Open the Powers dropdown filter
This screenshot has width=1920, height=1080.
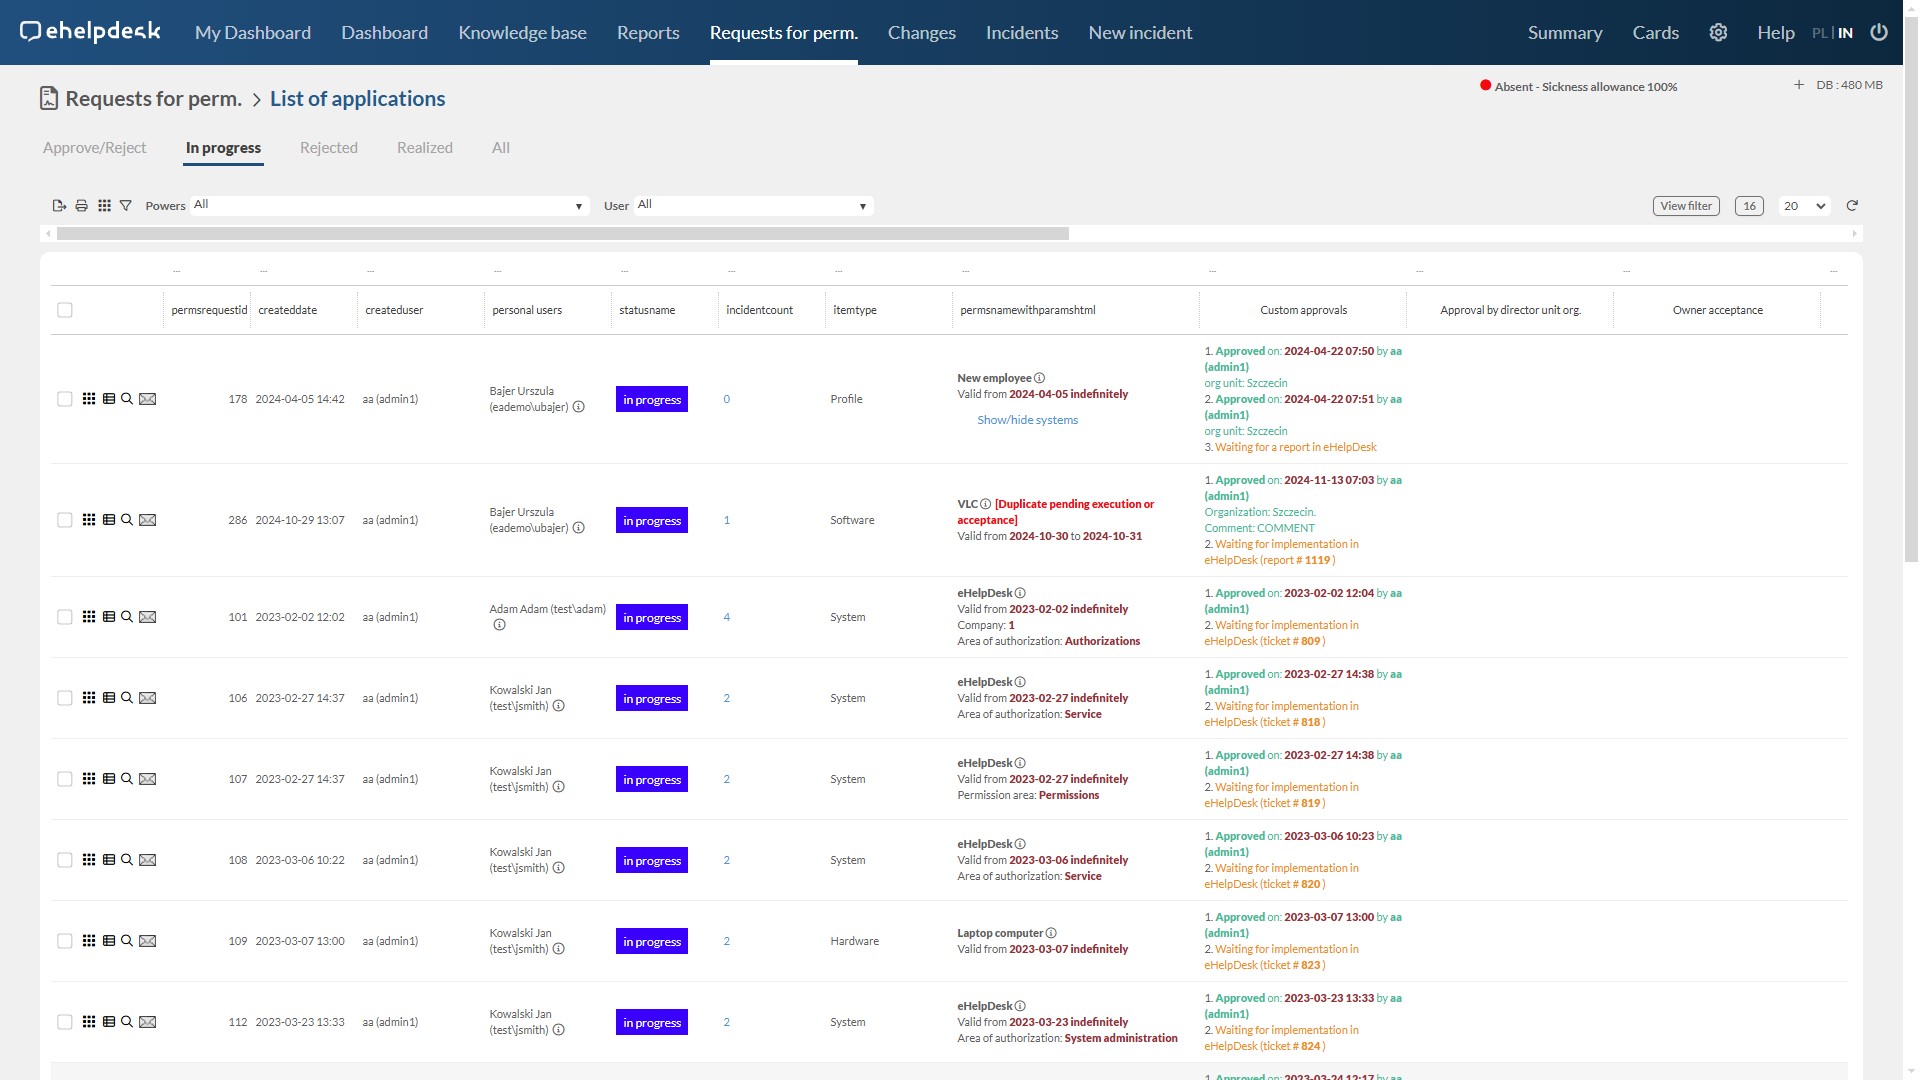[x=388, y=206]
